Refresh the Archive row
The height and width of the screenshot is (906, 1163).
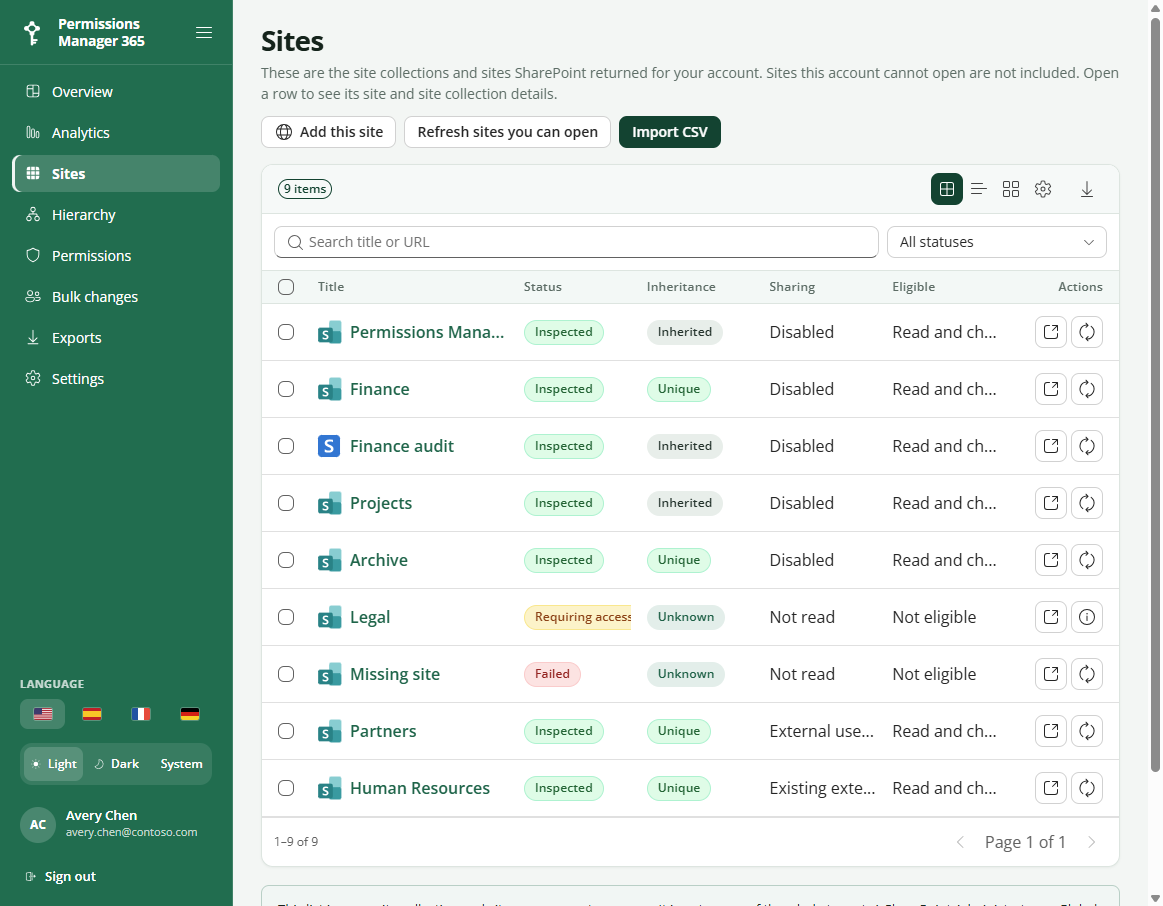(x=1087, y=561)
